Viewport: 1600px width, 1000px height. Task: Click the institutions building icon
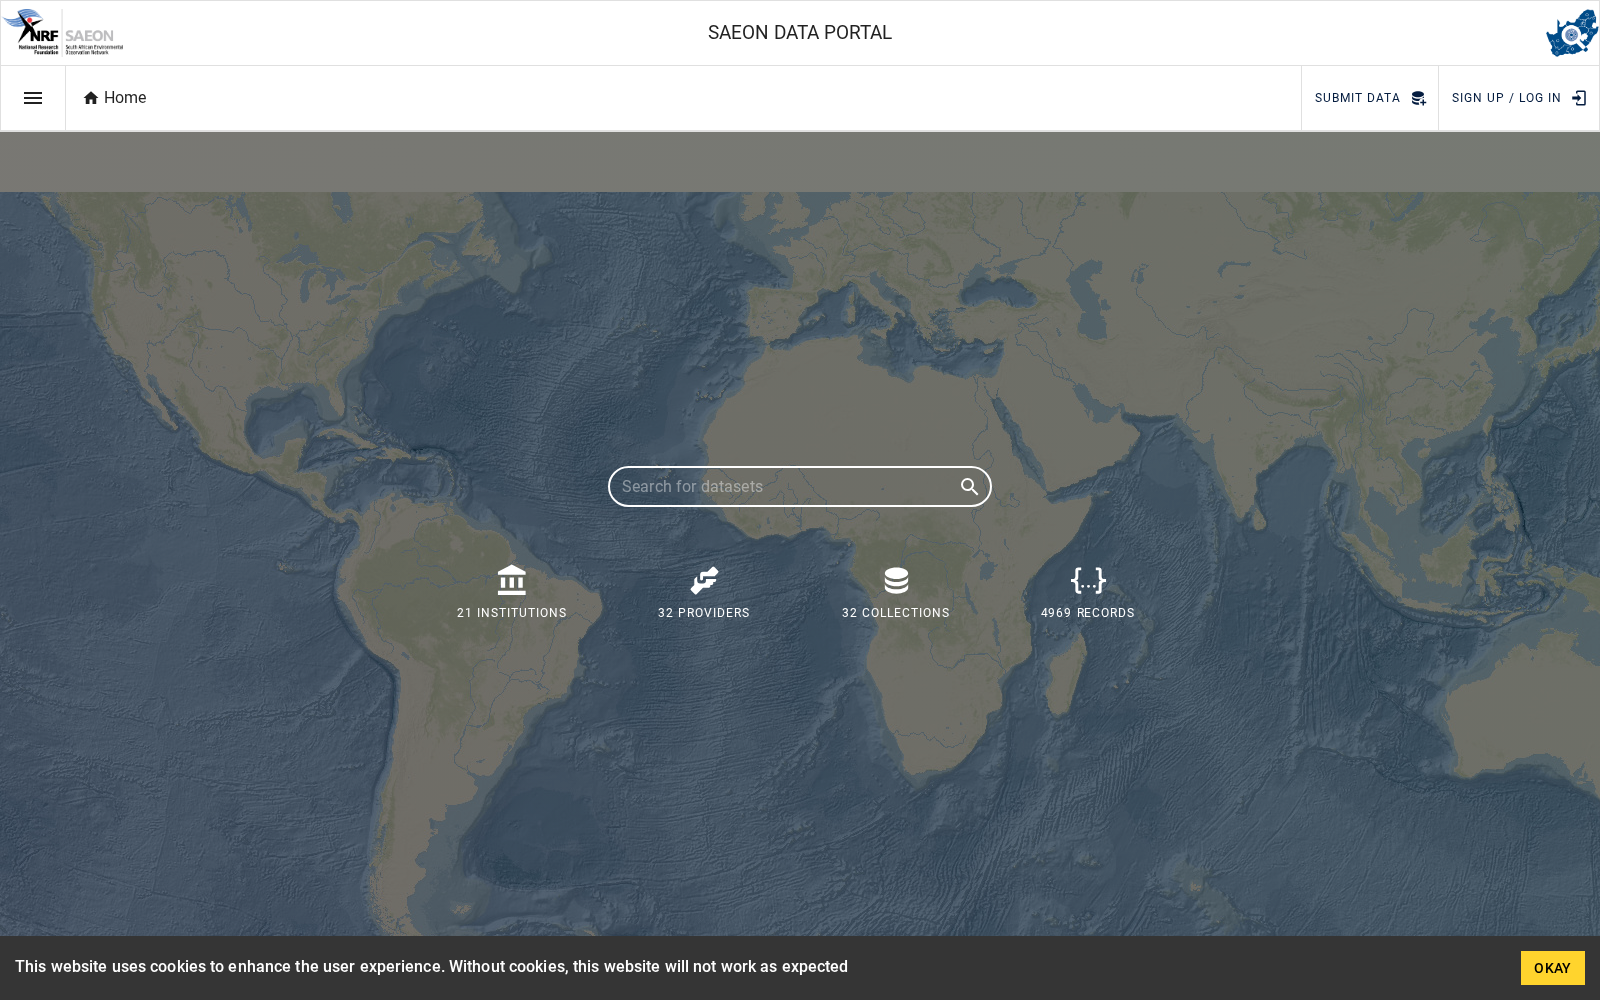[512, 581]
